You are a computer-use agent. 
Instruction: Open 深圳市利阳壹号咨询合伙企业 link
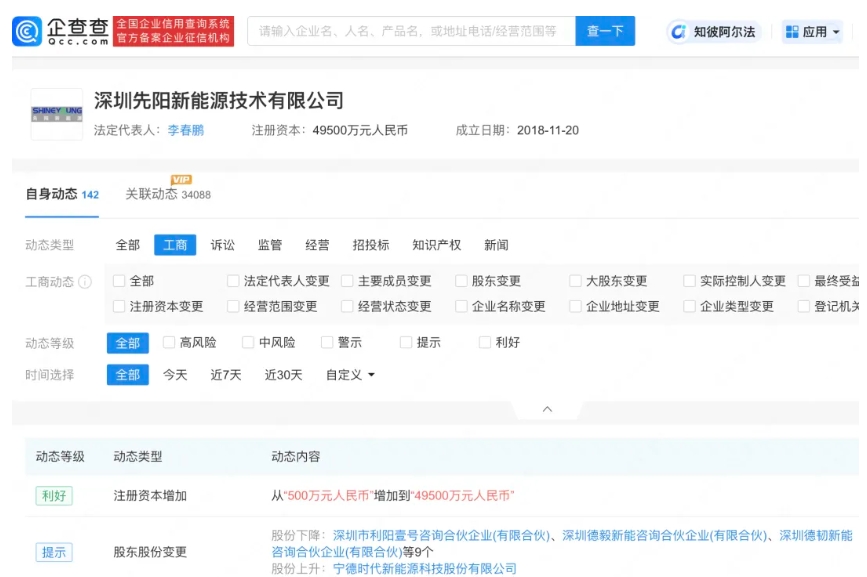click(441, 536)
